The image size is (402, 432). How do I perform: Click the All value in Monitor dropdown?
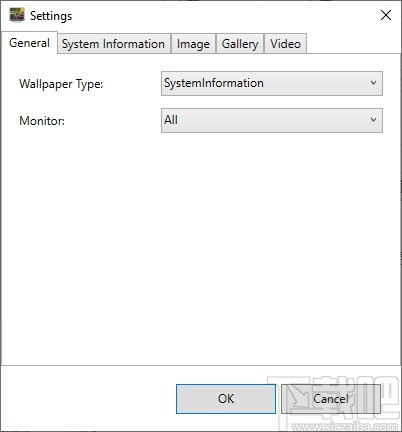171,120
